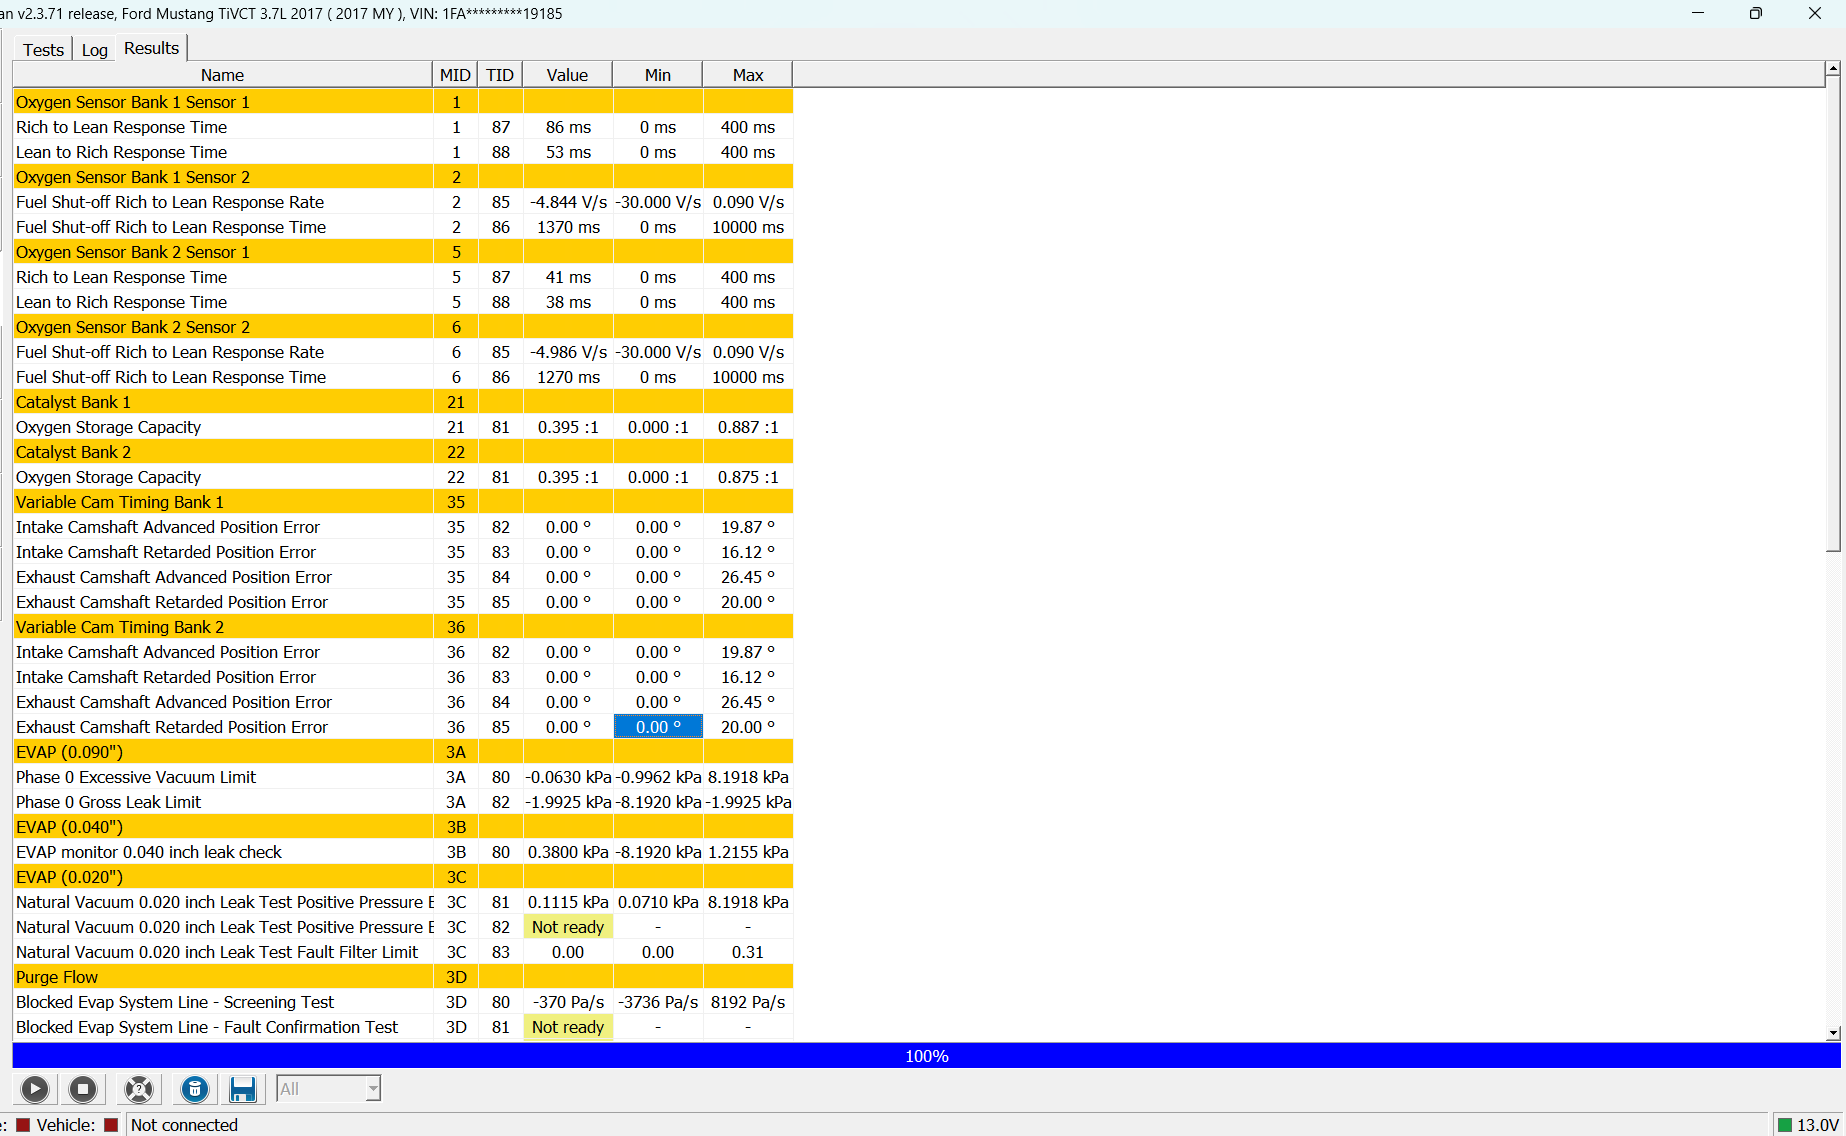Select the highlighted 0.00 ° Min cell
The image size is (1846, 1136).
tap(658, 727)
